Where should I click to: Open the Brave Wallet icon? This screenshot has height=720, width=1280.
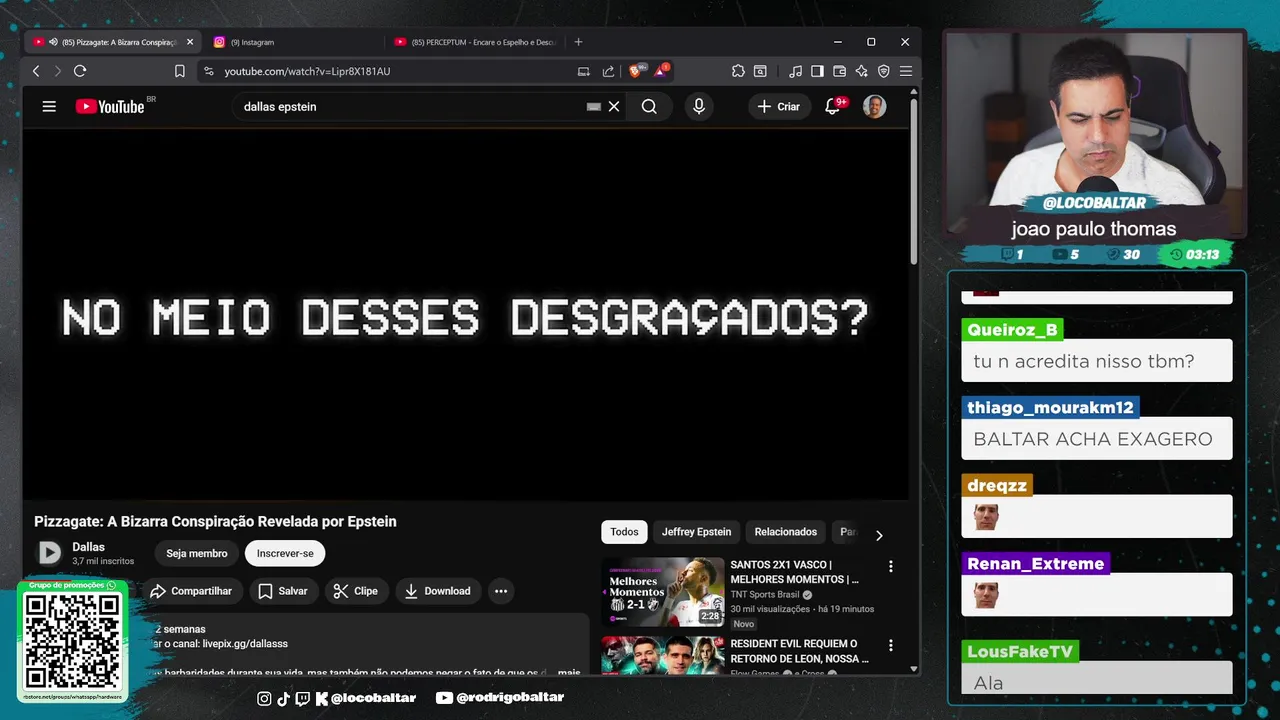point(839,71)
